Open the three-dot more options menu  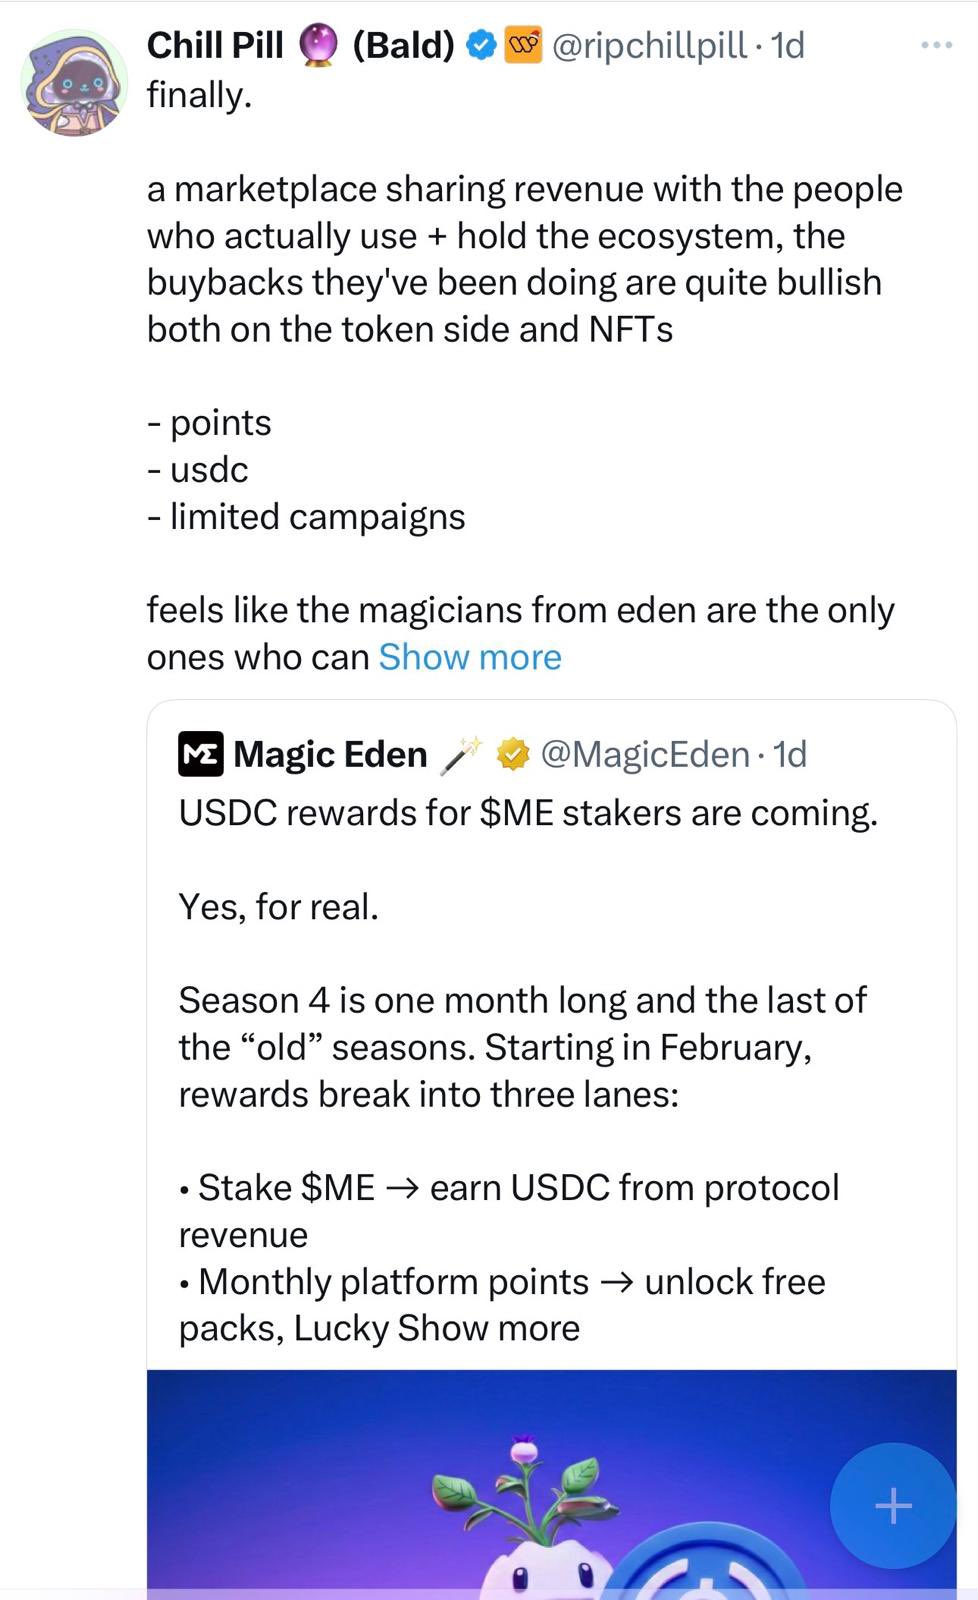tap(936, 45)
